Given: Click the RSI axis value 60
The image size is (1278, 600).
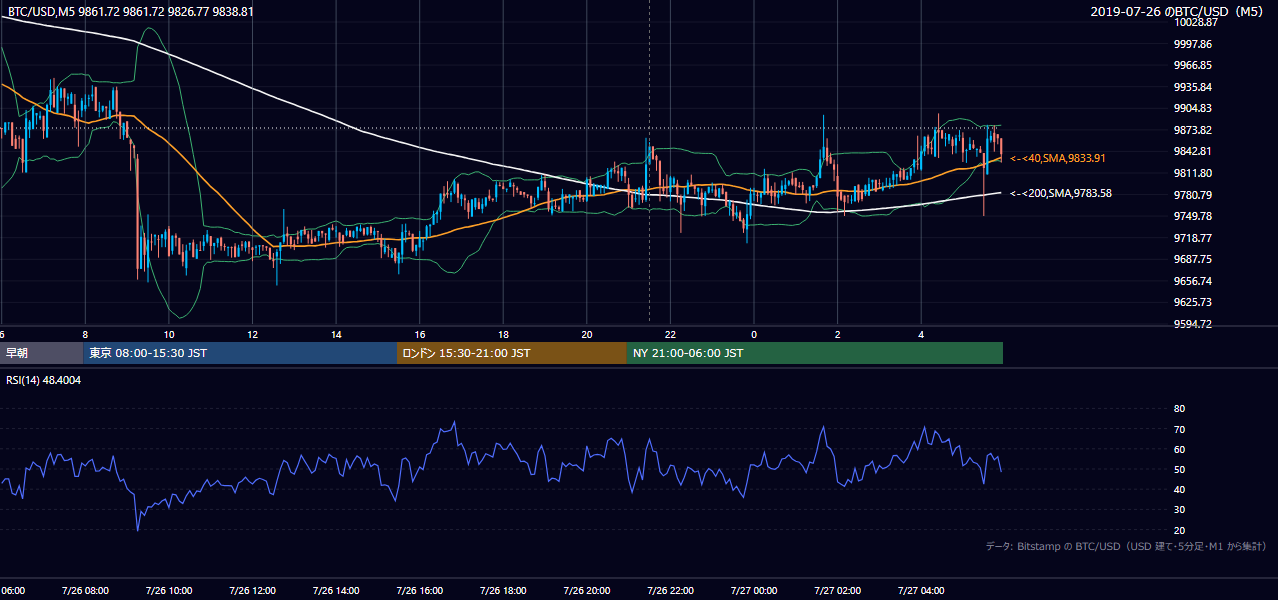Looking at the screenshot, I should click(1179, 449).
